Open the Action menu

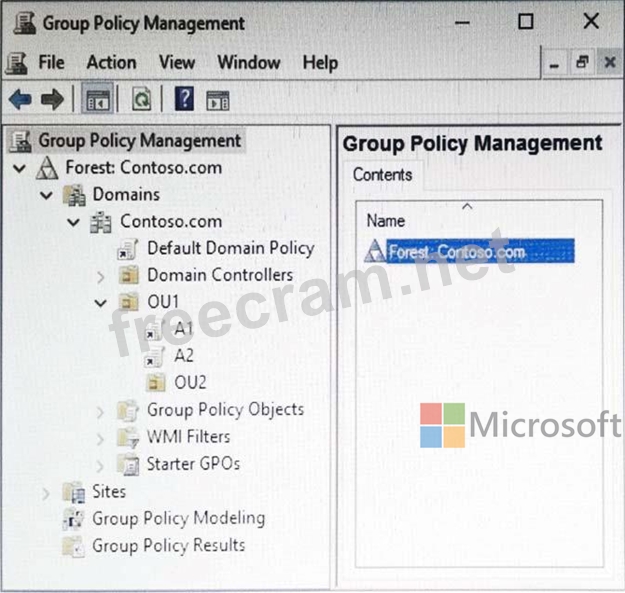[x=112, y=63]
